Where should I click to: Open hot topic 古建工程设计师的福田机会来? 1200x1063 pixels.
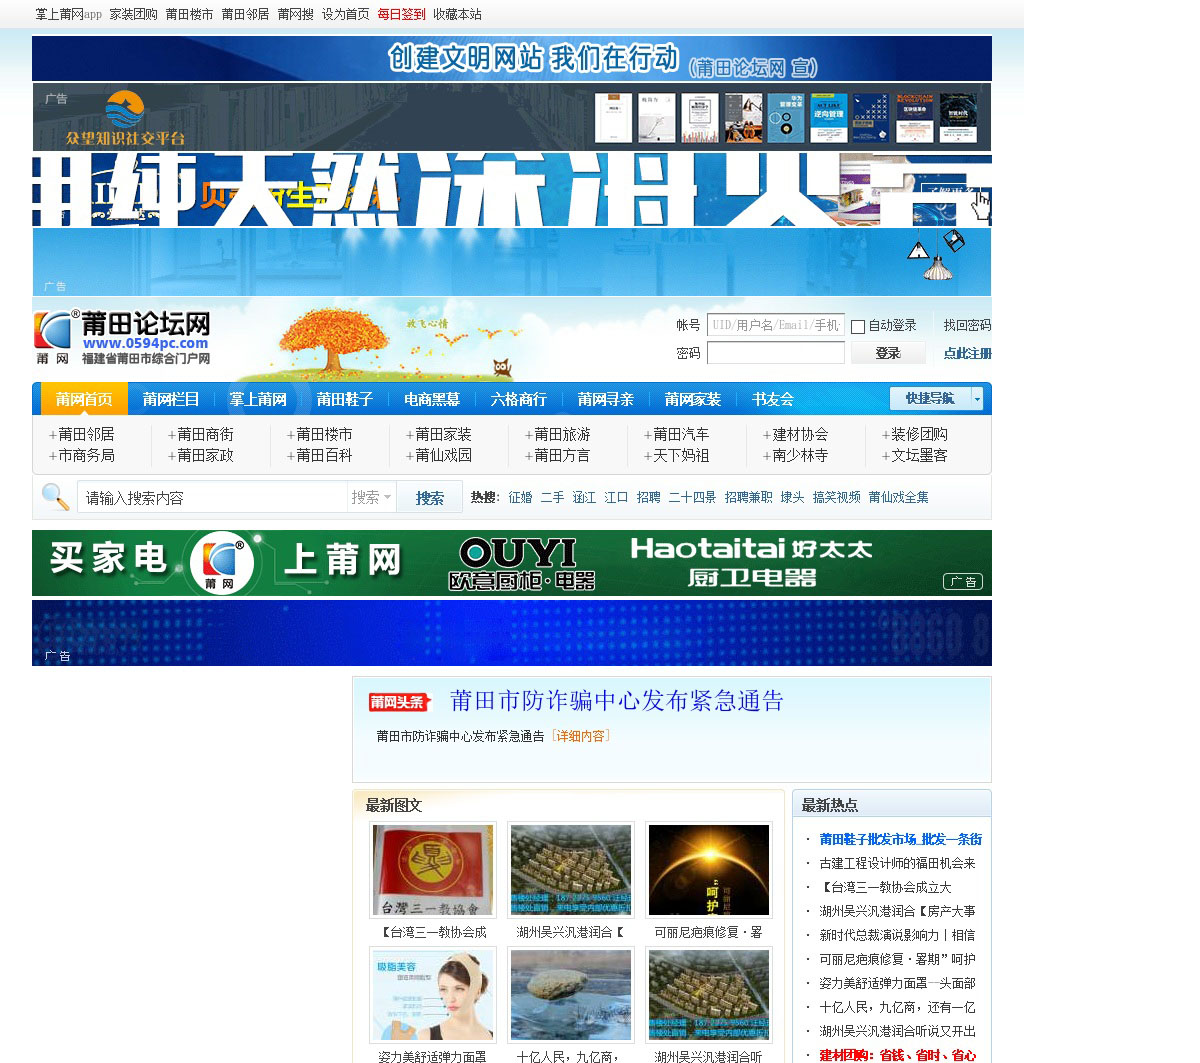click(897, 863)
